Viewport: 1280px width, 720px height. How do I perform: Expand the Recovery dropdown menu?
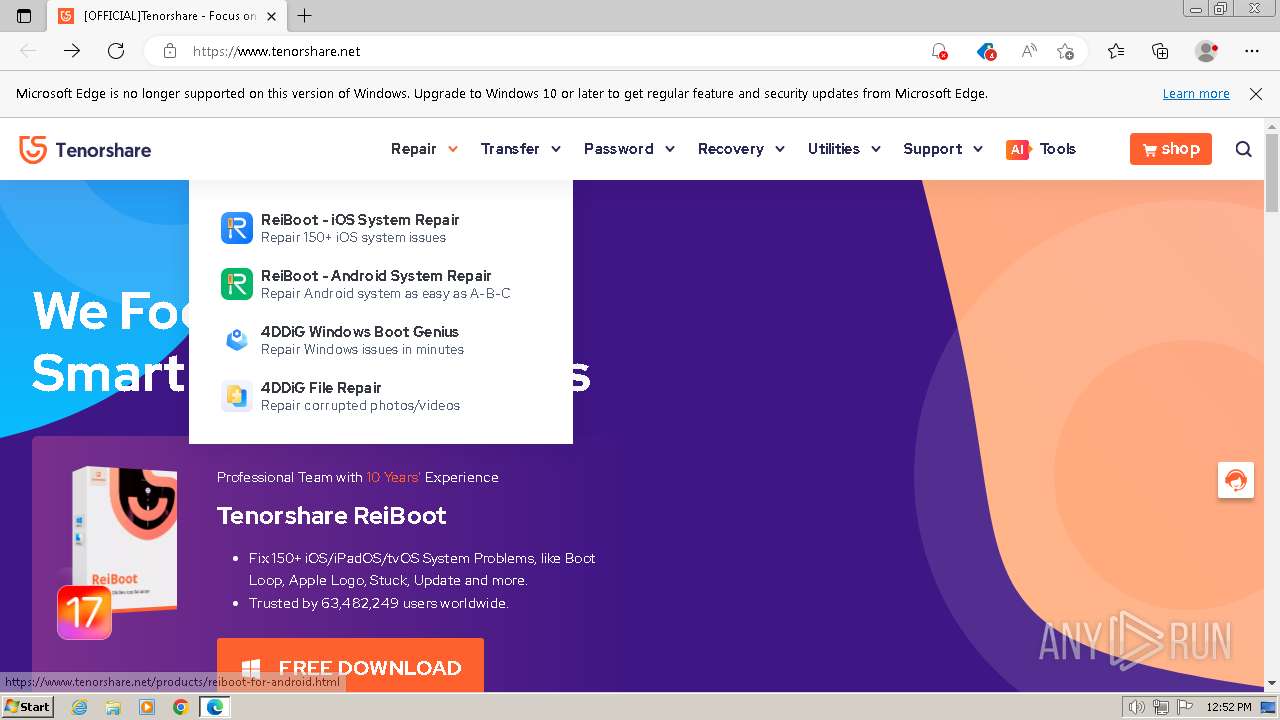(741, 149)
